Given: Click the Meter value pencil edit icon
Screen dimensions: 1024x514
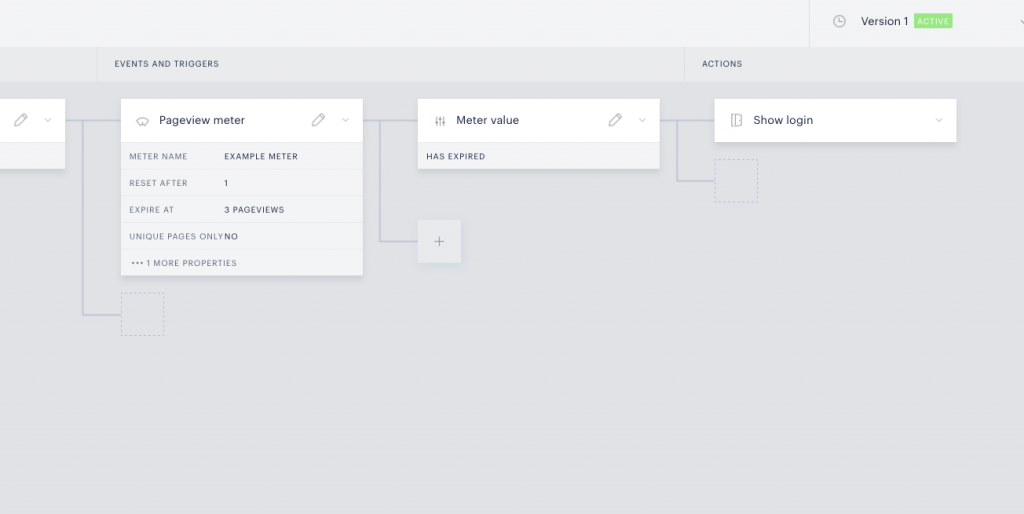Looking at the screenshot, I should click(615, 120).
